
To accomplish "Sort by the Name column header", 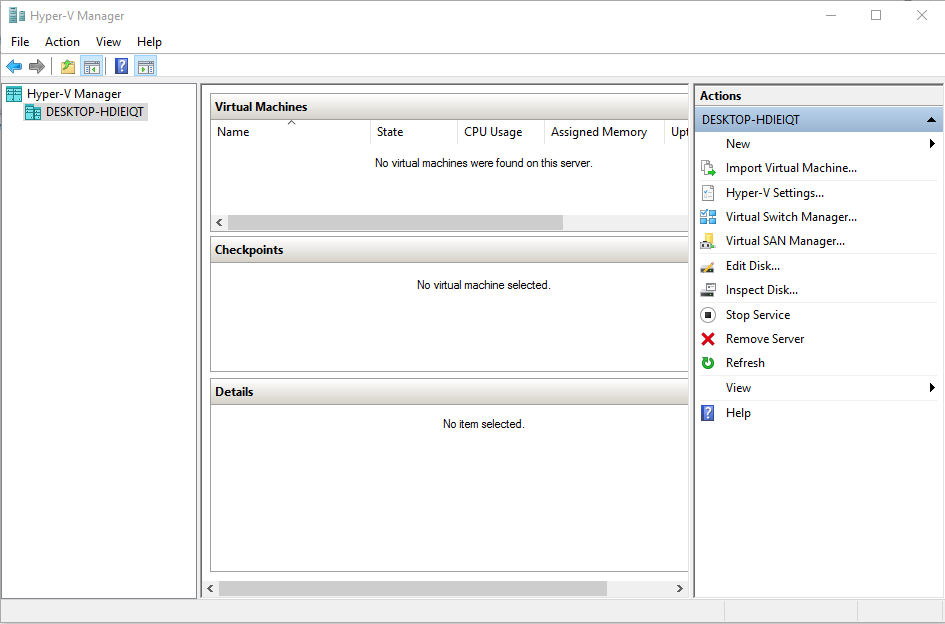I will point(291,131).
